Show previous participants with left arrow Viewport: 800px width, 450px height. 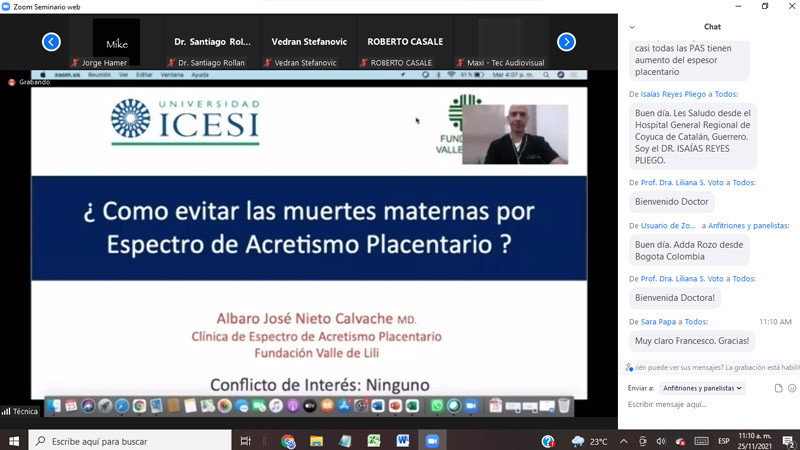click(x=51, y=41)
